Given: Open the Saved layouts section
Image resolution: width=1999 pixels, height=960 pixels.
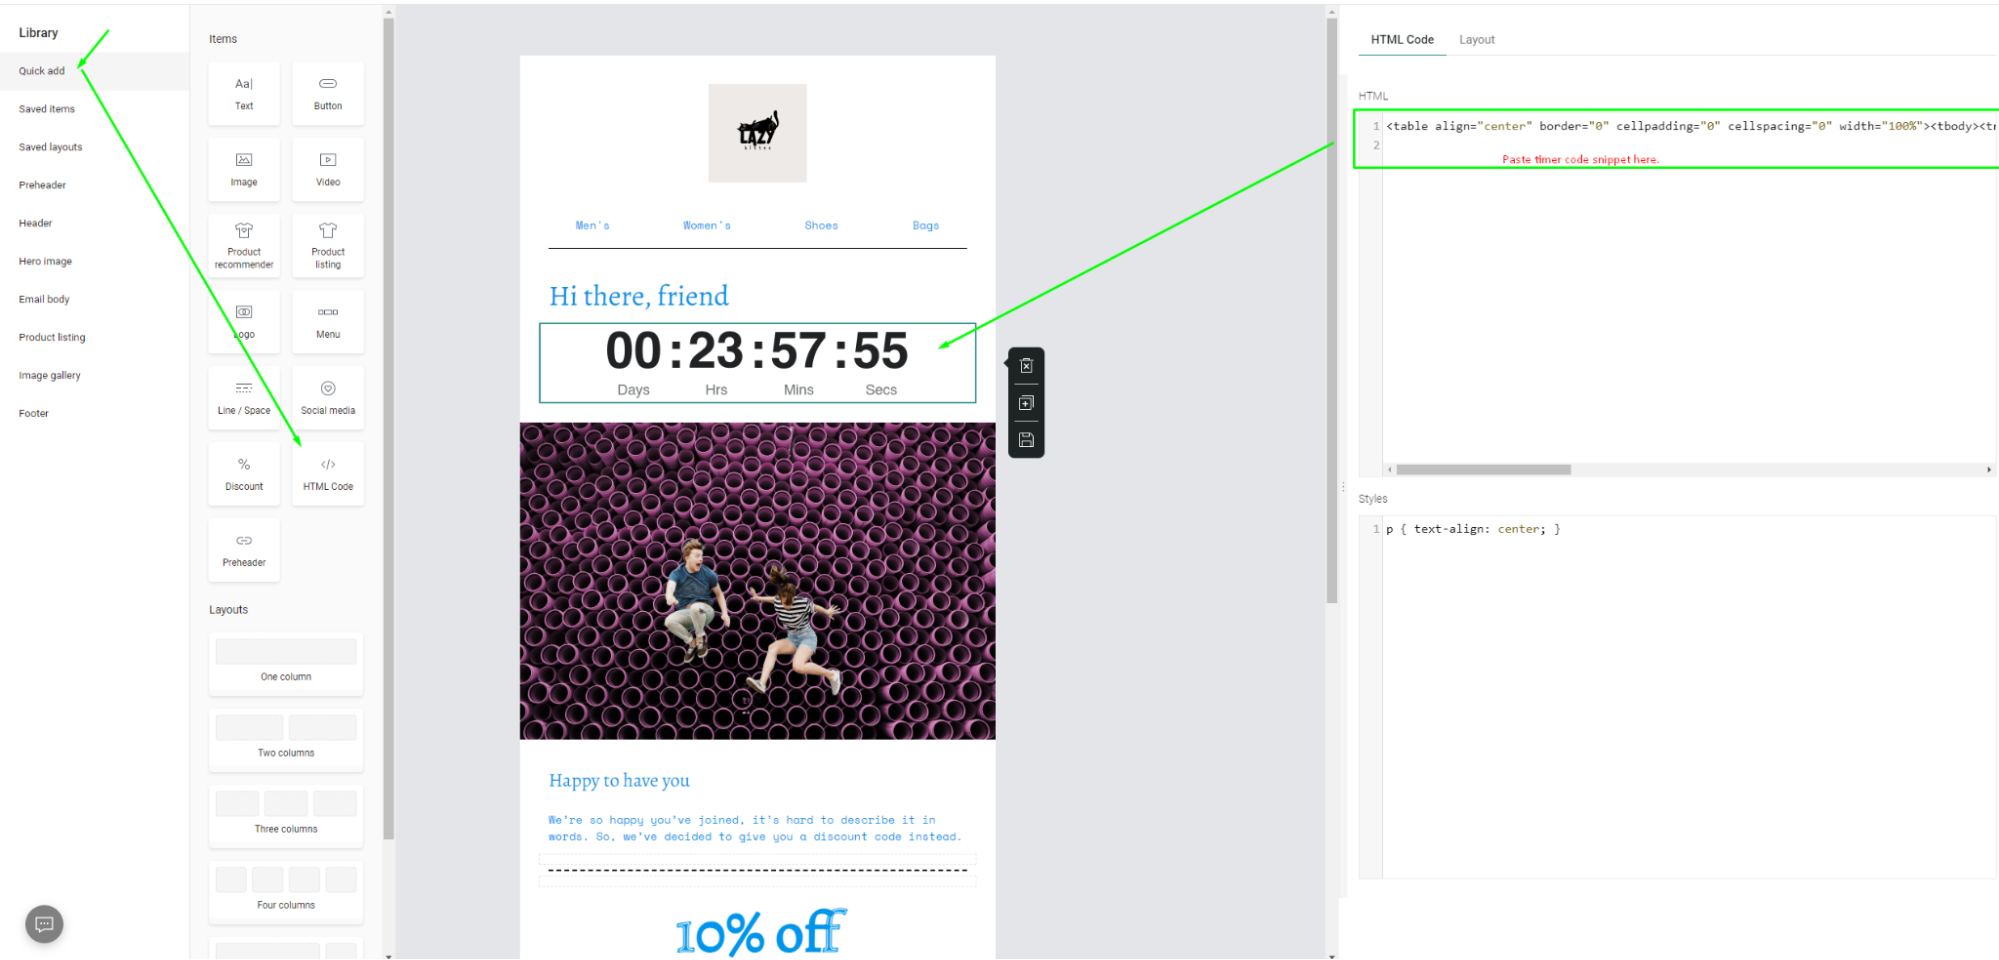Looking at the screenshot, I should (49, 146).
